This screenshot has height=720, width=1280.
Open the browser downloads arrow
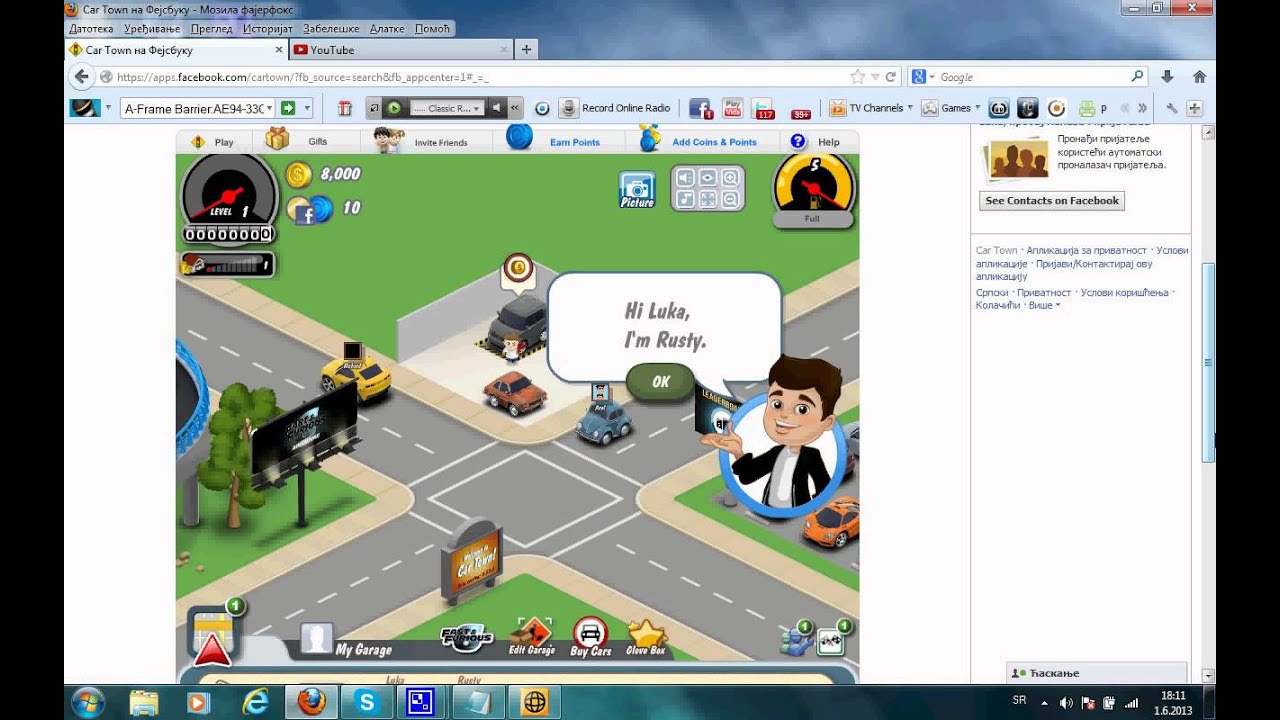coord(1167,77)
